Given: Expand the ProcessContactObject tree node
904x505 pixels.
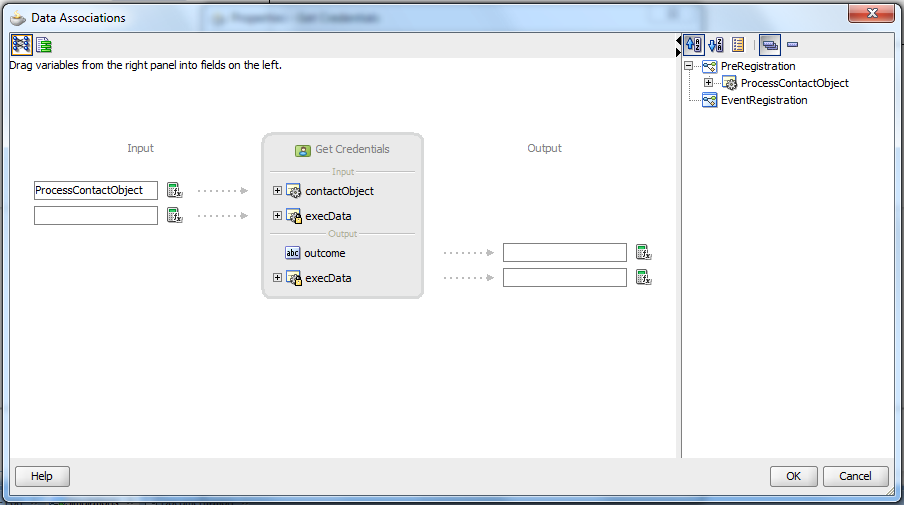Looking at the screenshot, I should (708, 82).
